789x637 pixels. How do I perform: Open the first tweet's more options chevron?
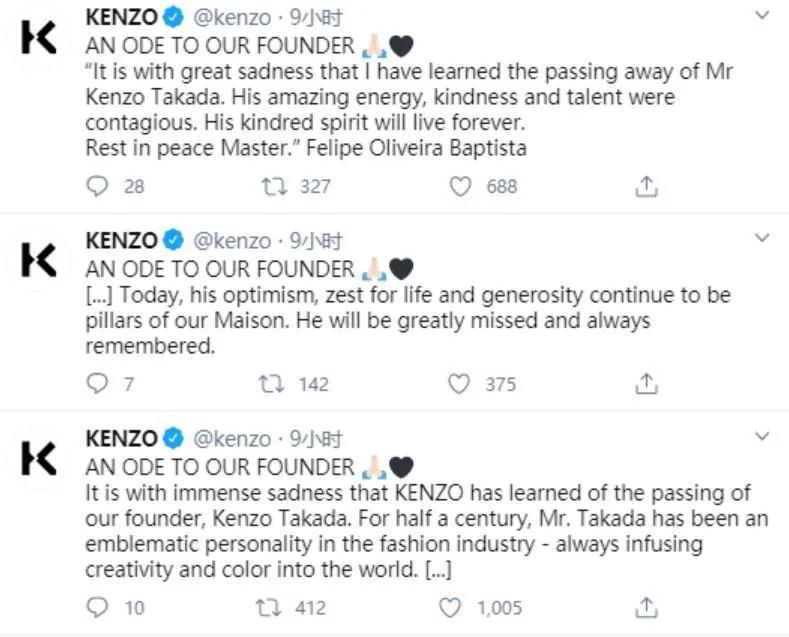(762, 17)
